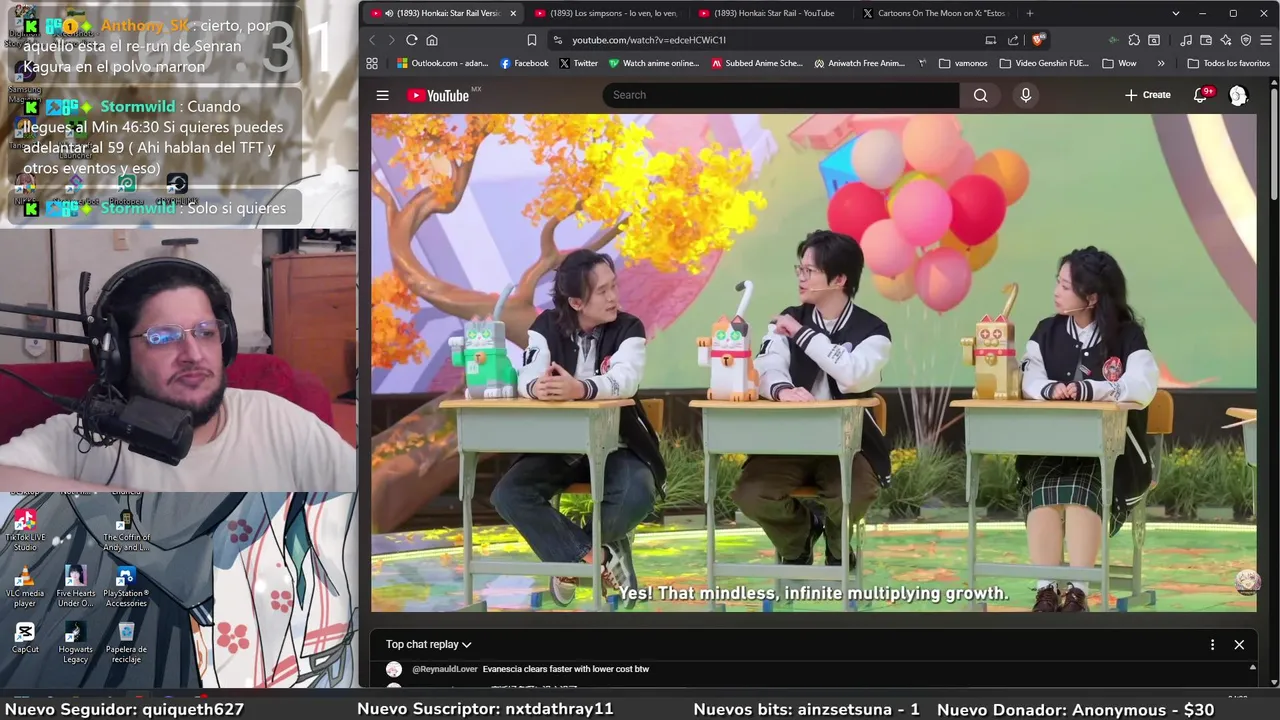Open the YouTube guide hamburger menu
Viewport: 1280px width, 720px height.
(x=382, y=95)
